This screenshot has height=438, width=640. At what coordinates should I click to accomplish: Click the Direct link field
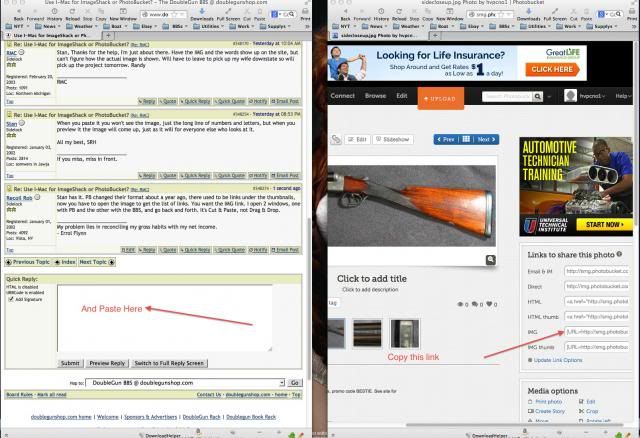pos(597,286)
